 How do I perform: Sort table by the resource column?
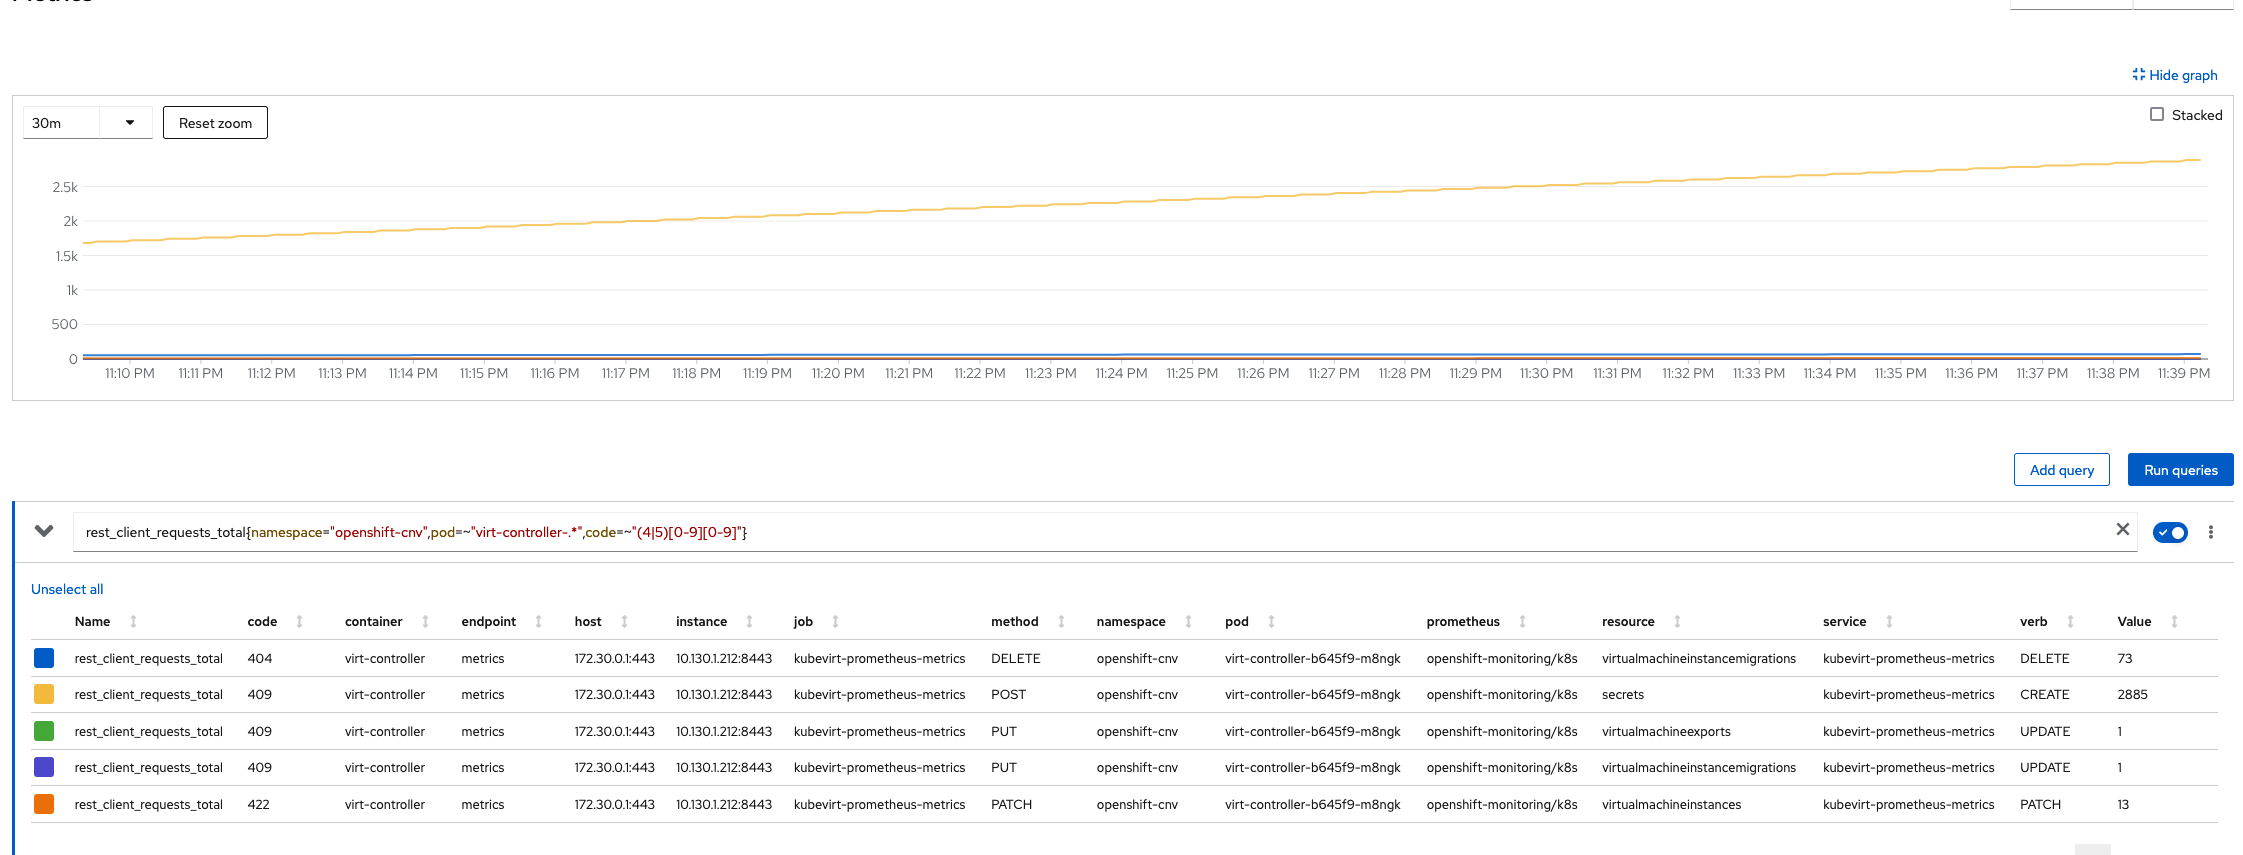[1641, 621]
